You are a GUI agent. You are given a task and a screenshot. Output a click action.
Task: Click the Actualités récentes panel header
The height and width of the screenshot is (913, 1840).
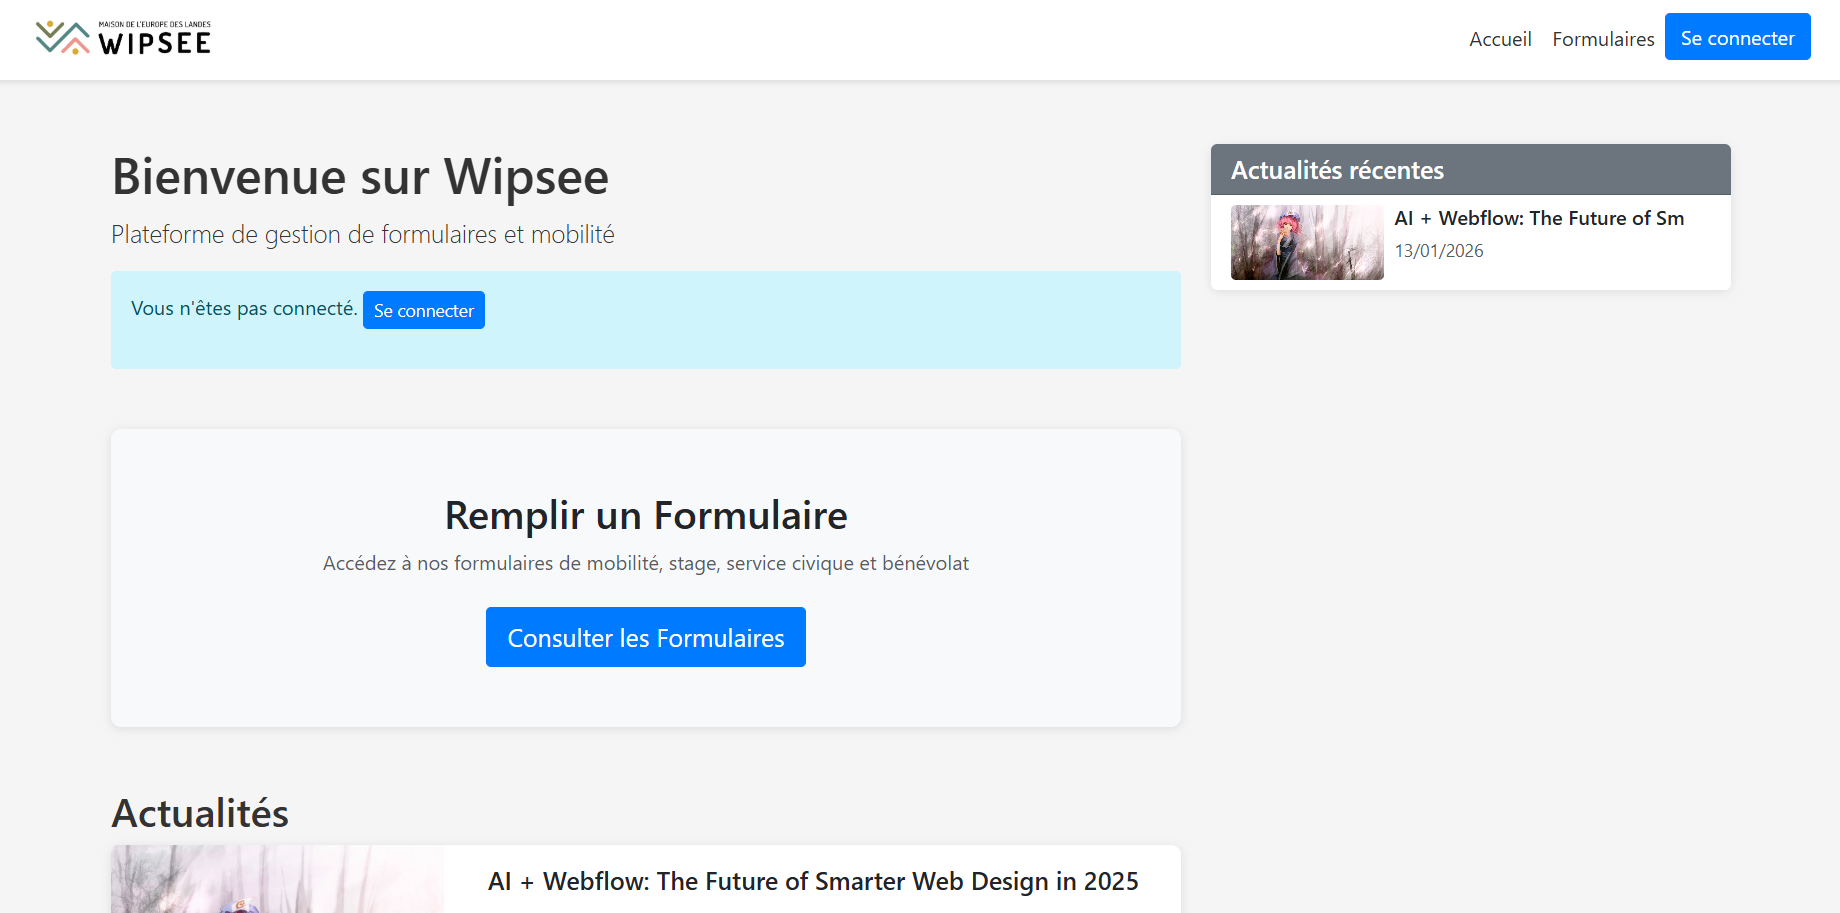[x=1470, y=170]
